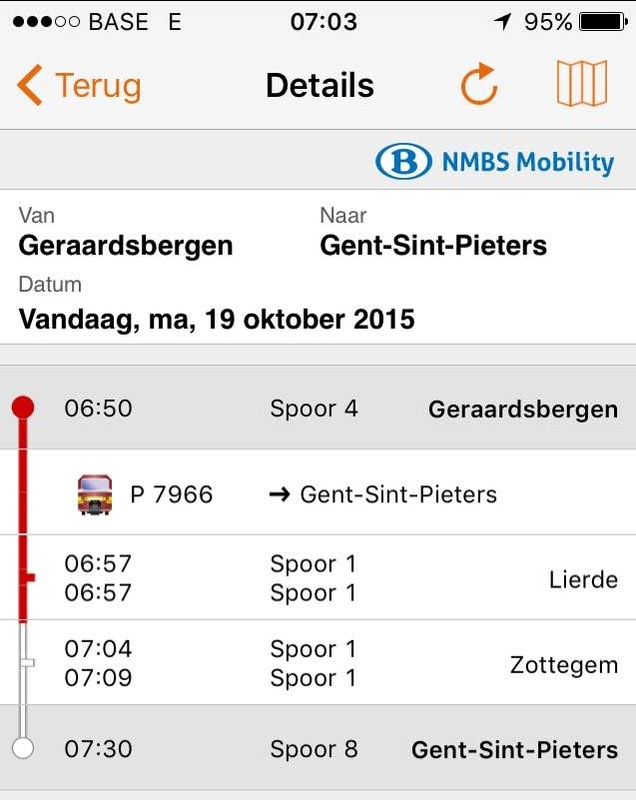This screenshot has width=636, height=800.
Task: Tap the back chevron arrow
Action: (30, 86)
